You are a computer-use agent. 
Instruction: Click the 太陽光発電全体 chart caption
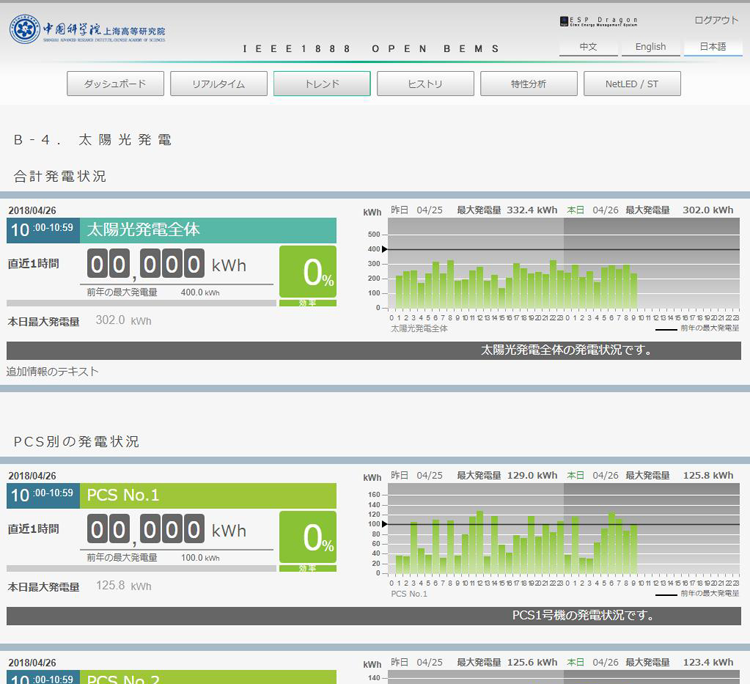pyautogui.click(x=419, y=329)
